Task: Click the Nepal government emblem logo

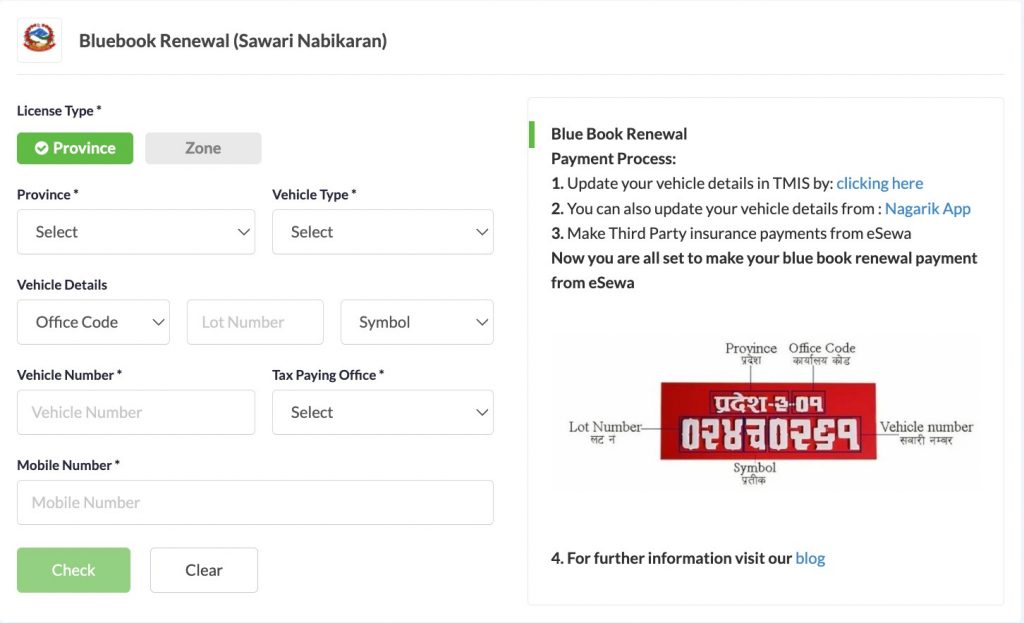Action: (x=39, y=41)
